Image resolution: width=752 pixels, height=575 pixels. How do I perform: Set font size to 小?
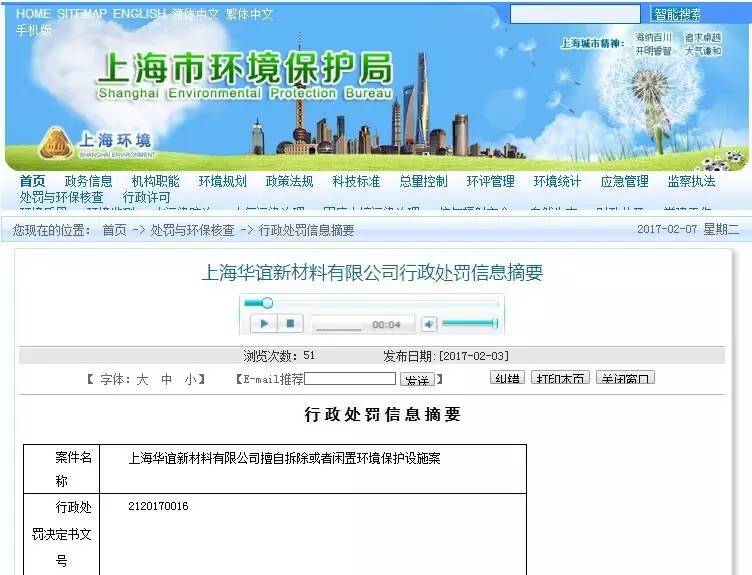pos(190,379)
